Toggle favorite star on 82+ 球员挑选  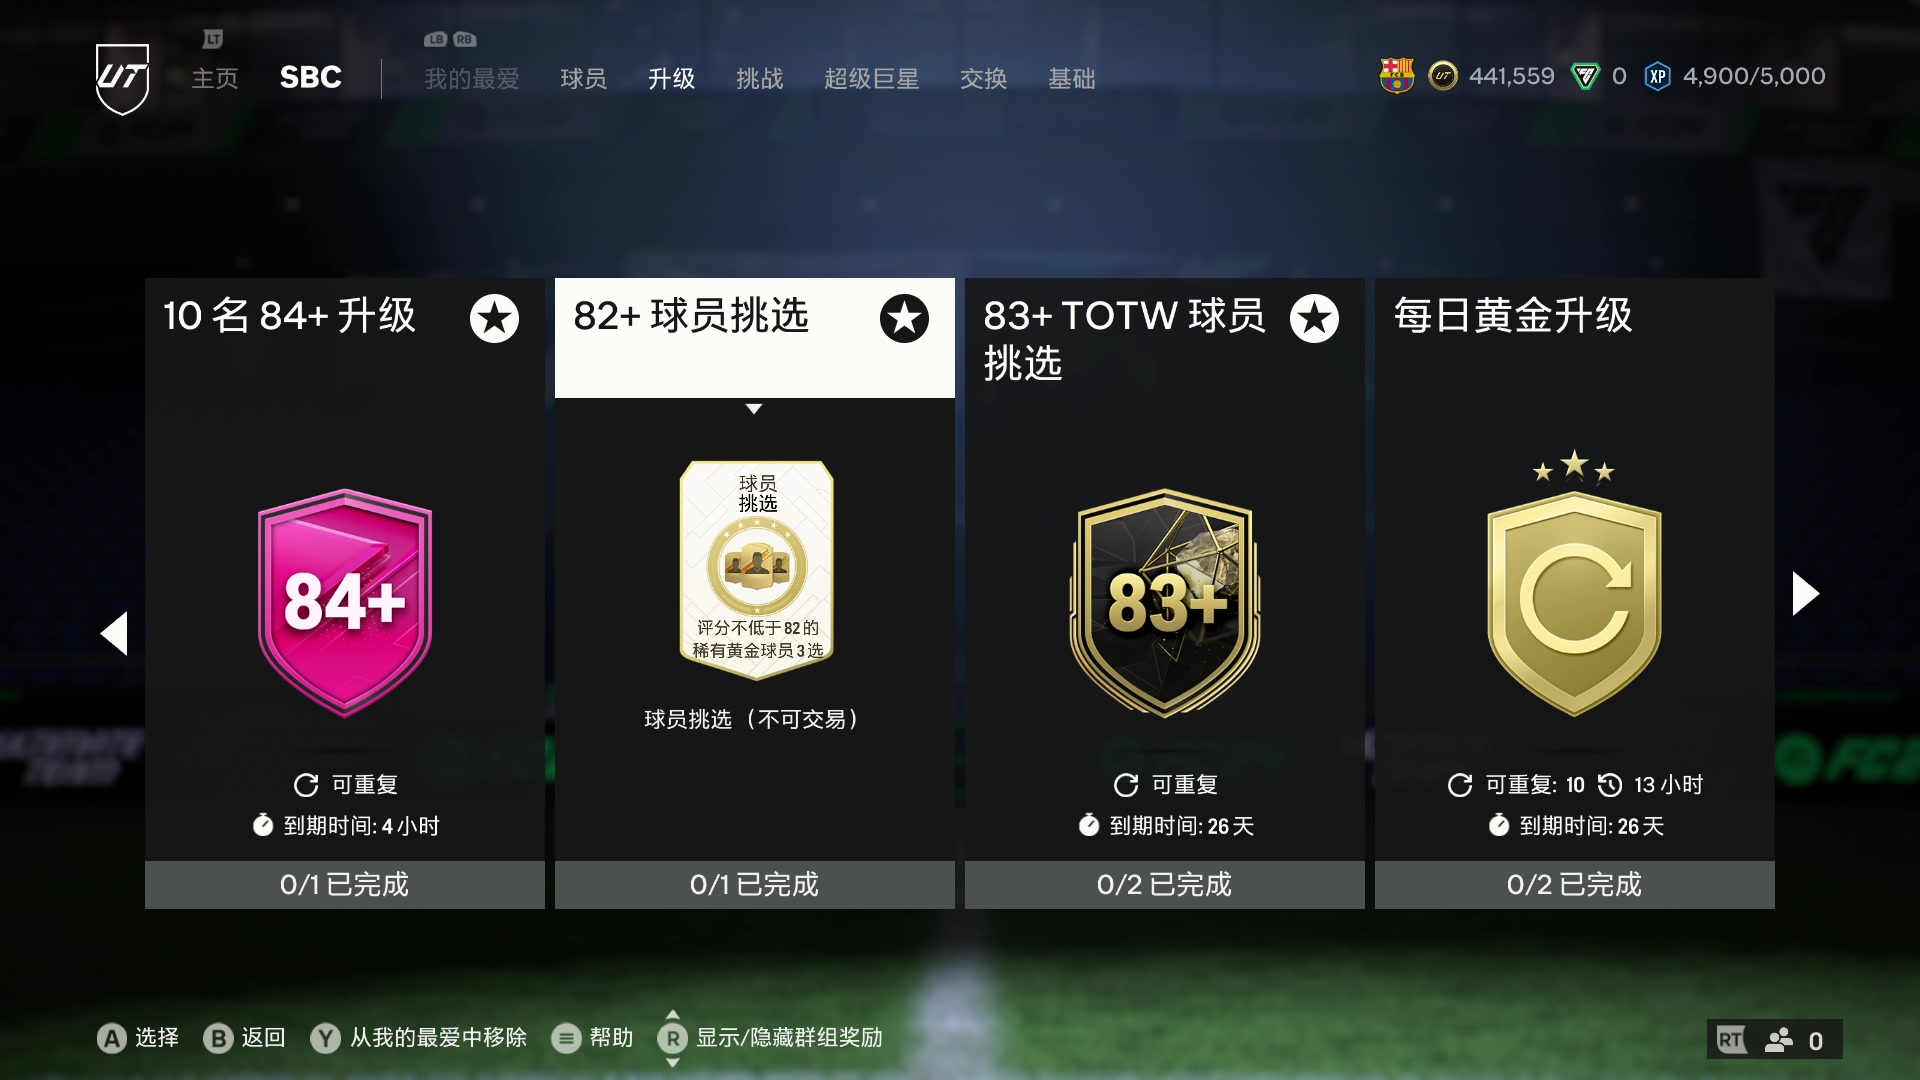904,318
